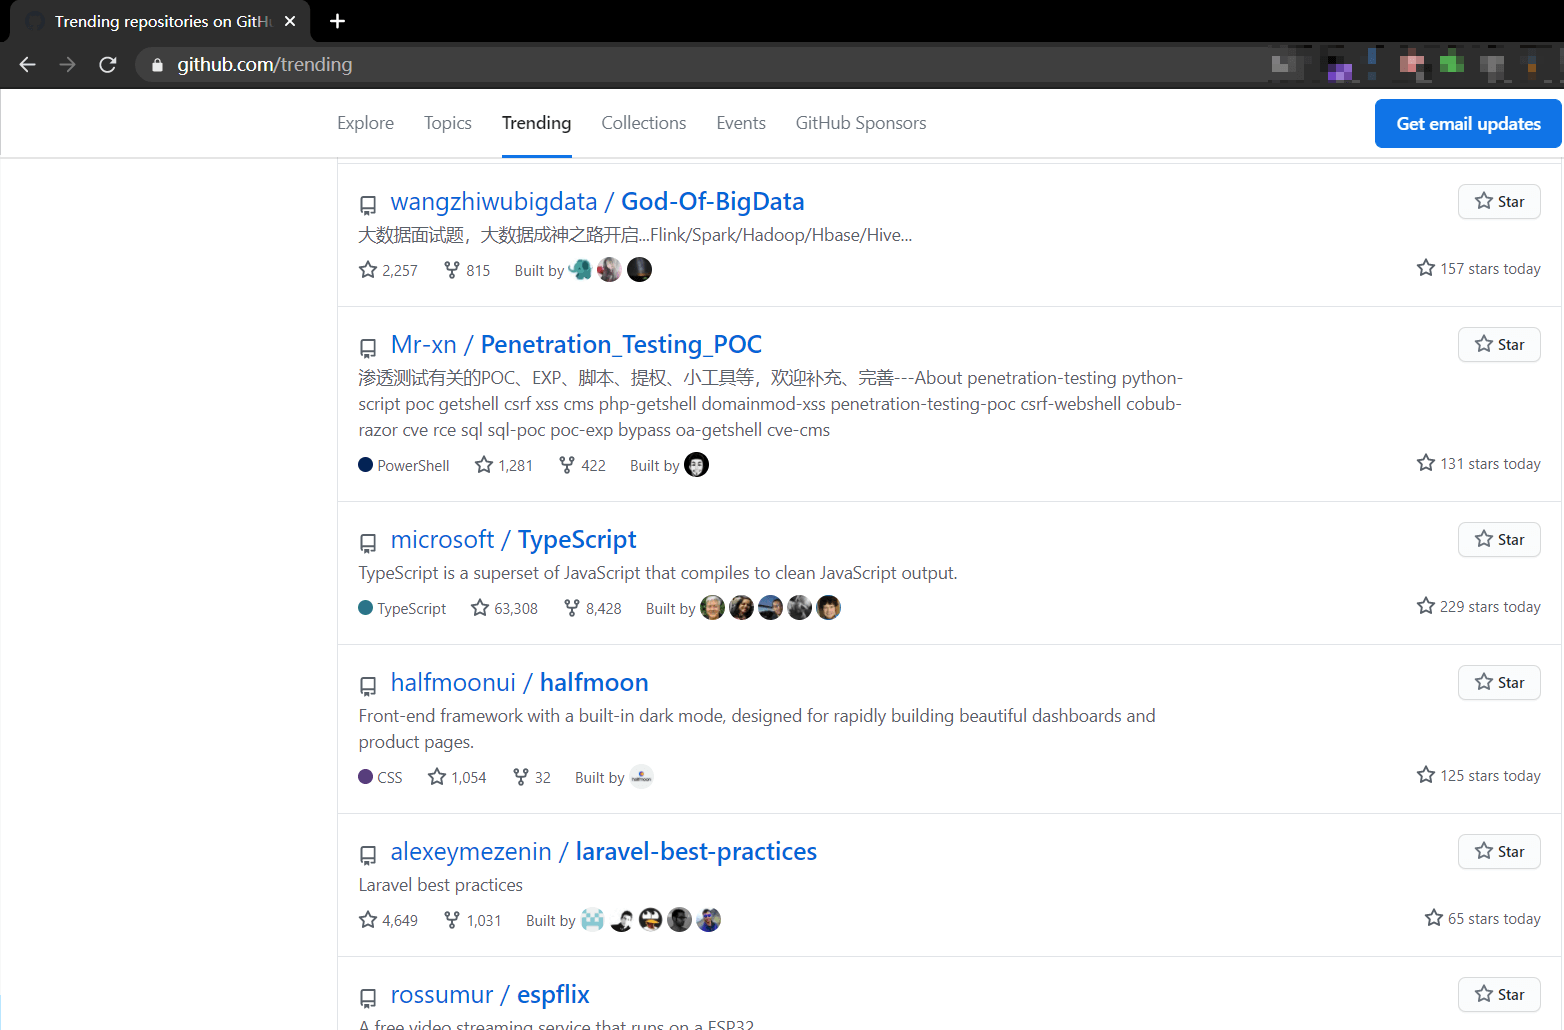1564x1030 pixels.
Task: Open the Collections tab
Action: pos(643,123)
